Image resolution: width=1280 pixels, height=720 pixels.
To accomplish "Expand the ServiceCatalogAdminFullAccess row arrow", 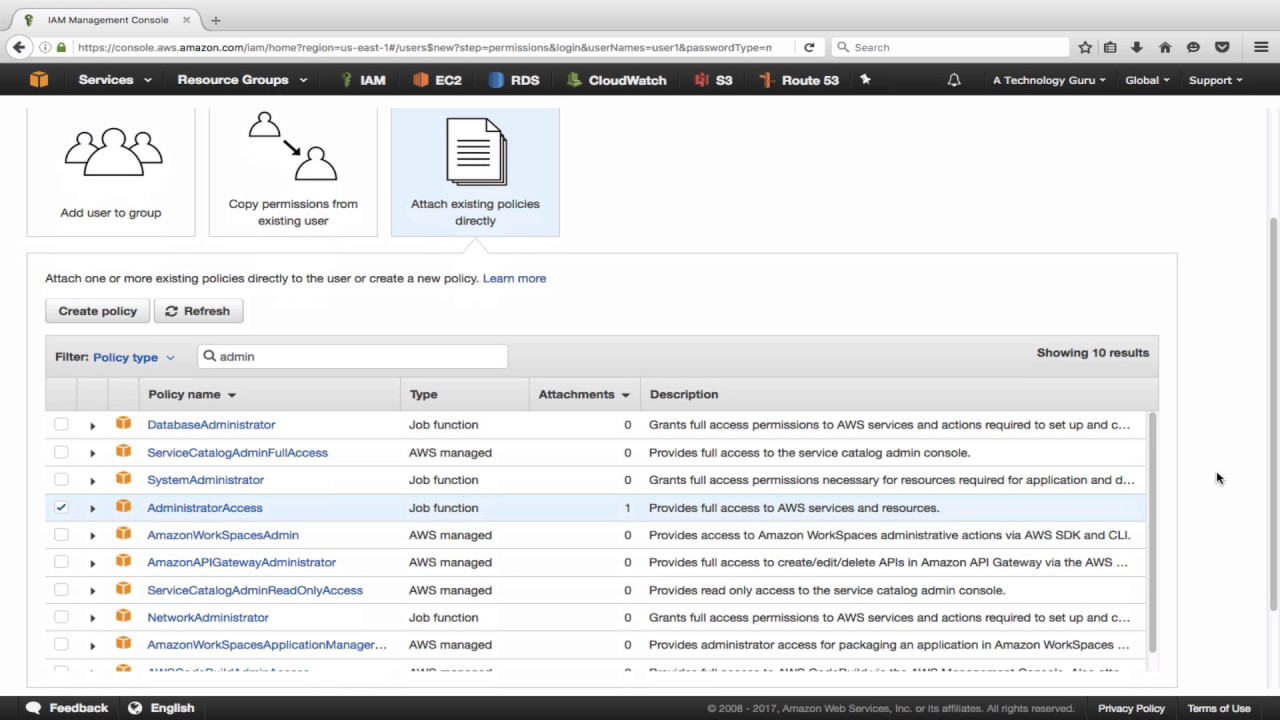I will 92,453.
